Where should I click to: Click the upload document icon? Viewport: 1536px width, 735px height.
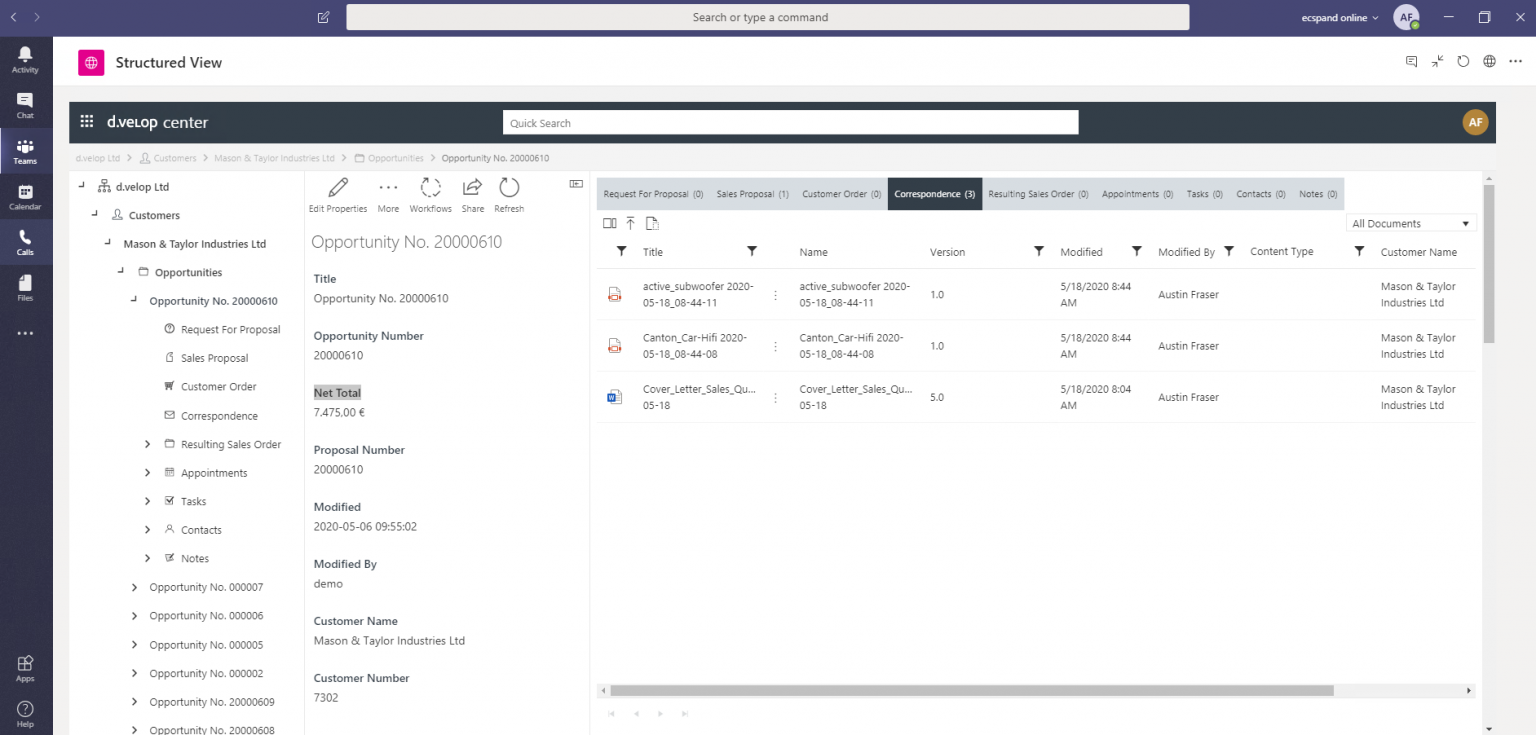coord(630,223)
